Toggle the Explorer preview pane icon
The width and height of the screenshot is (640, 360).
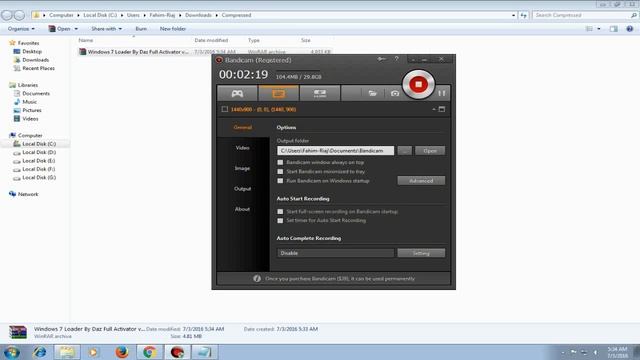pyautogui.click(x=613, y=29)
